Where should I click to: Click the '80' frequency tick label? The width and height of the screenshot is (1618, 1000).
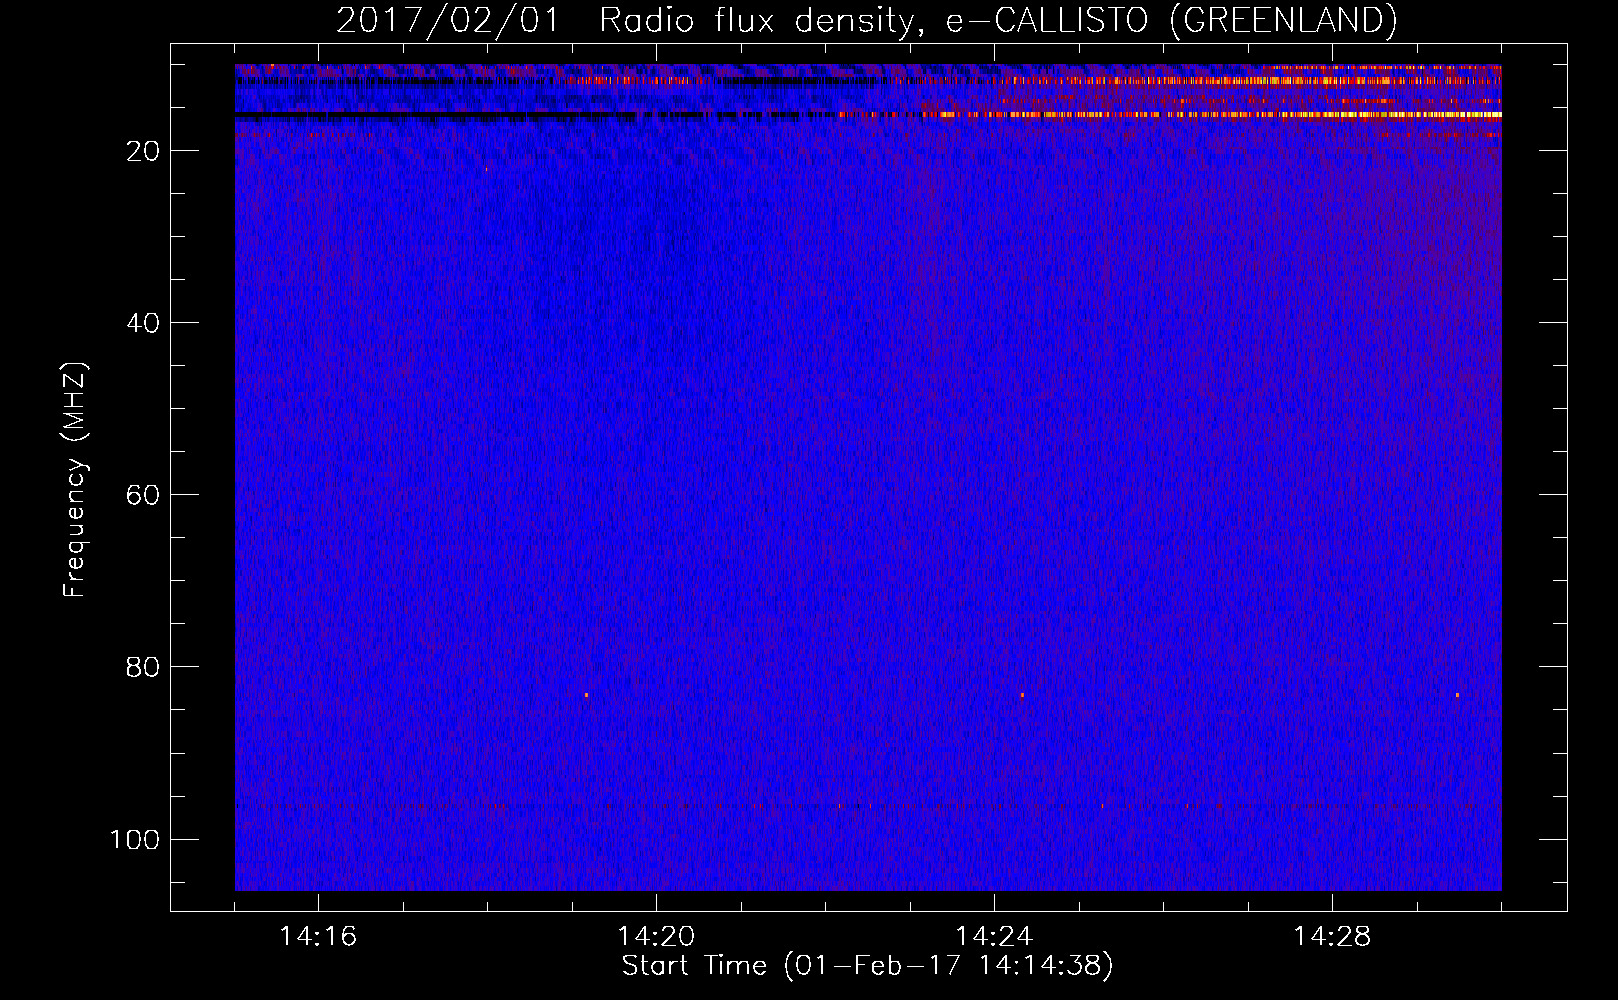pyautogui.click(x=144, y=667)
